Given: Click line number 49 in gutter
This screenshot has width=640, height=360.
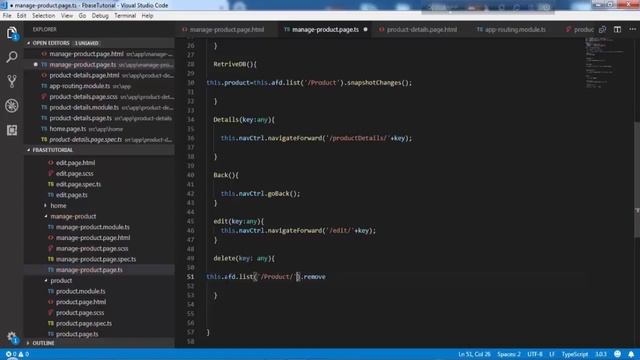Looking at the screenshot, I should (190, 258).
